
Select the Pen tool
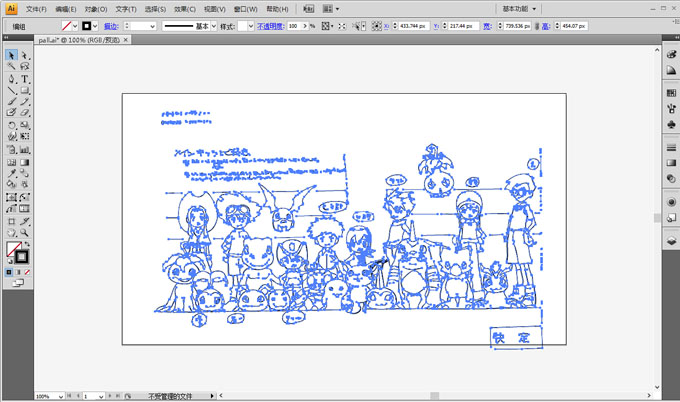(x=11, y=79)
